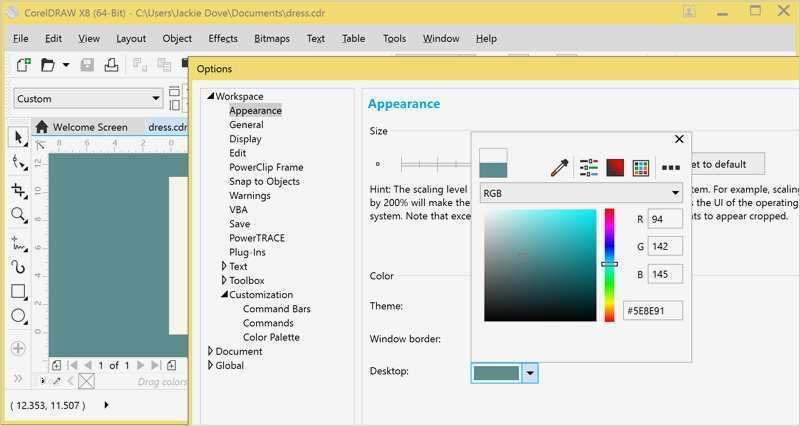
Task: Click the Reset to default button
Action: (x=727, y=164)
